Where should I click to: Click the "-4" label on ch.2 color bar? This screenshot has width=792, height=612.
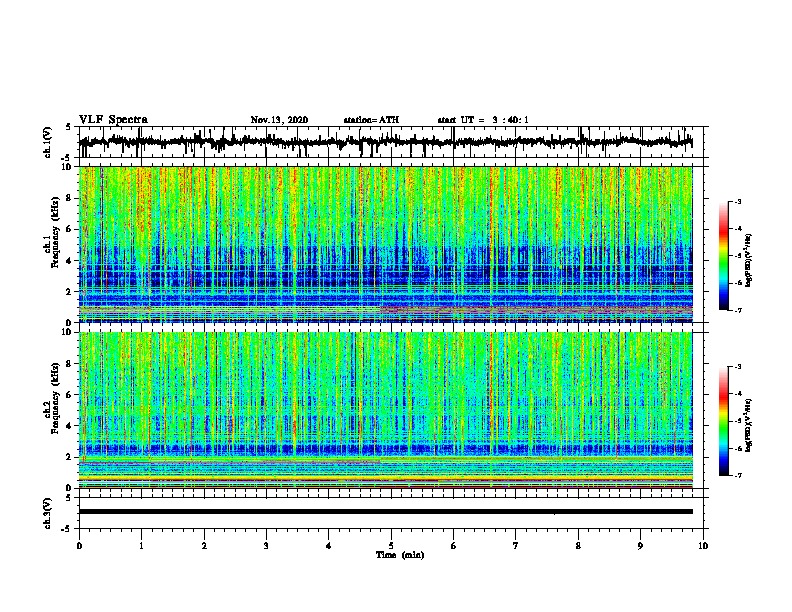click(x=738, y=394)
